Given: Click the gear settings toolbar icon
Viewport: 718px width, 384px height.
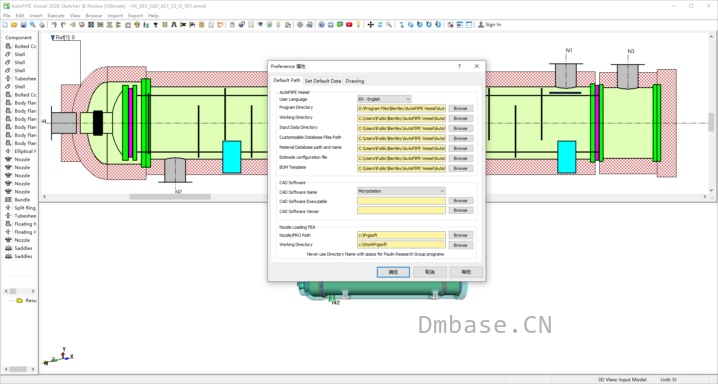Looking at the screenshot, I should tap(300, 25).
